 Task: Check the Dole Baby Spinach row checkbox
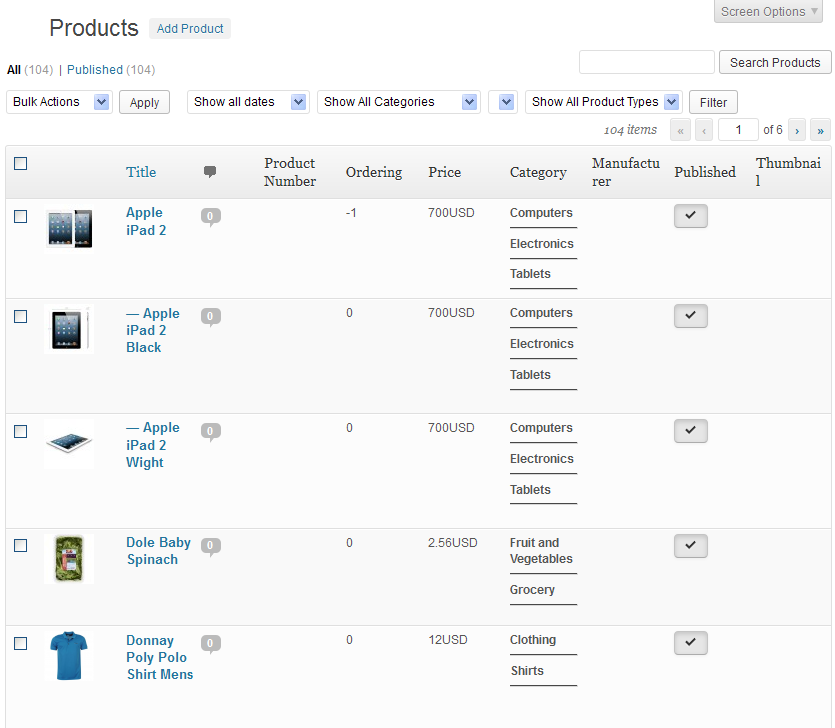[21, 546]
